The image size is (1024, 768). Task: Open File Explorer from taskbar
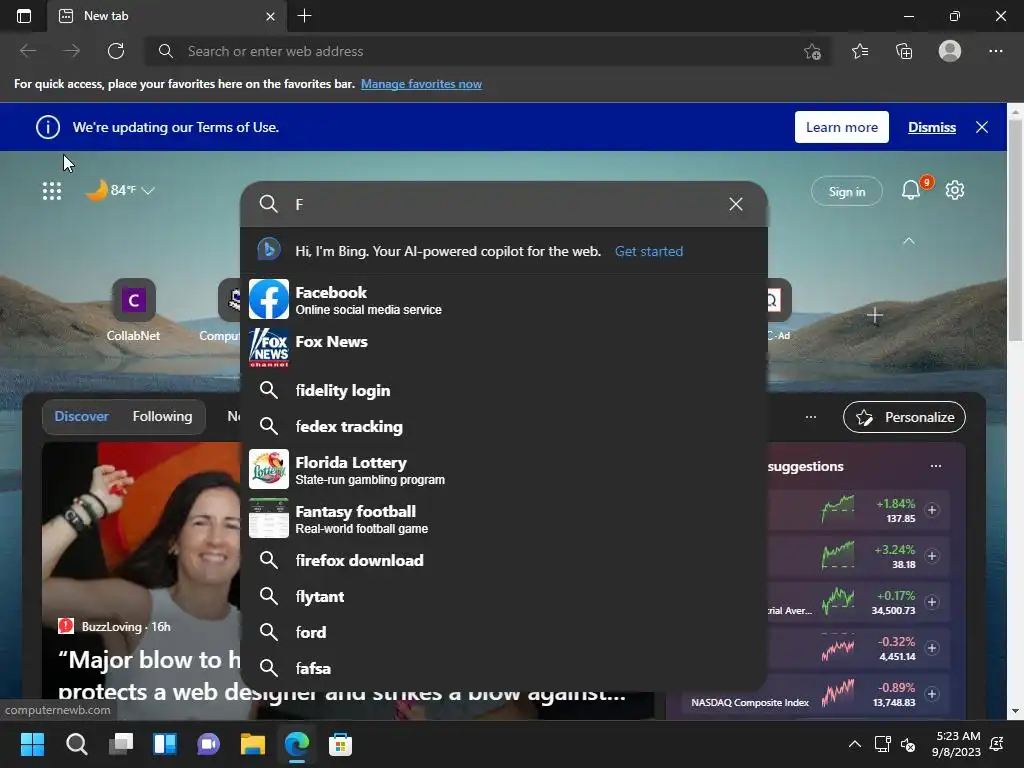253,744
